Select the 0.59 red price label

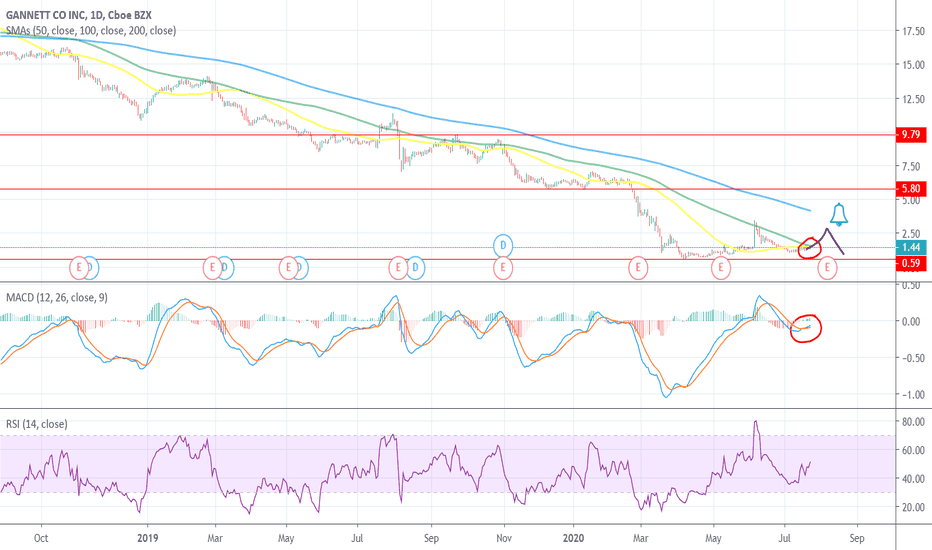click(x=911, y=263)
